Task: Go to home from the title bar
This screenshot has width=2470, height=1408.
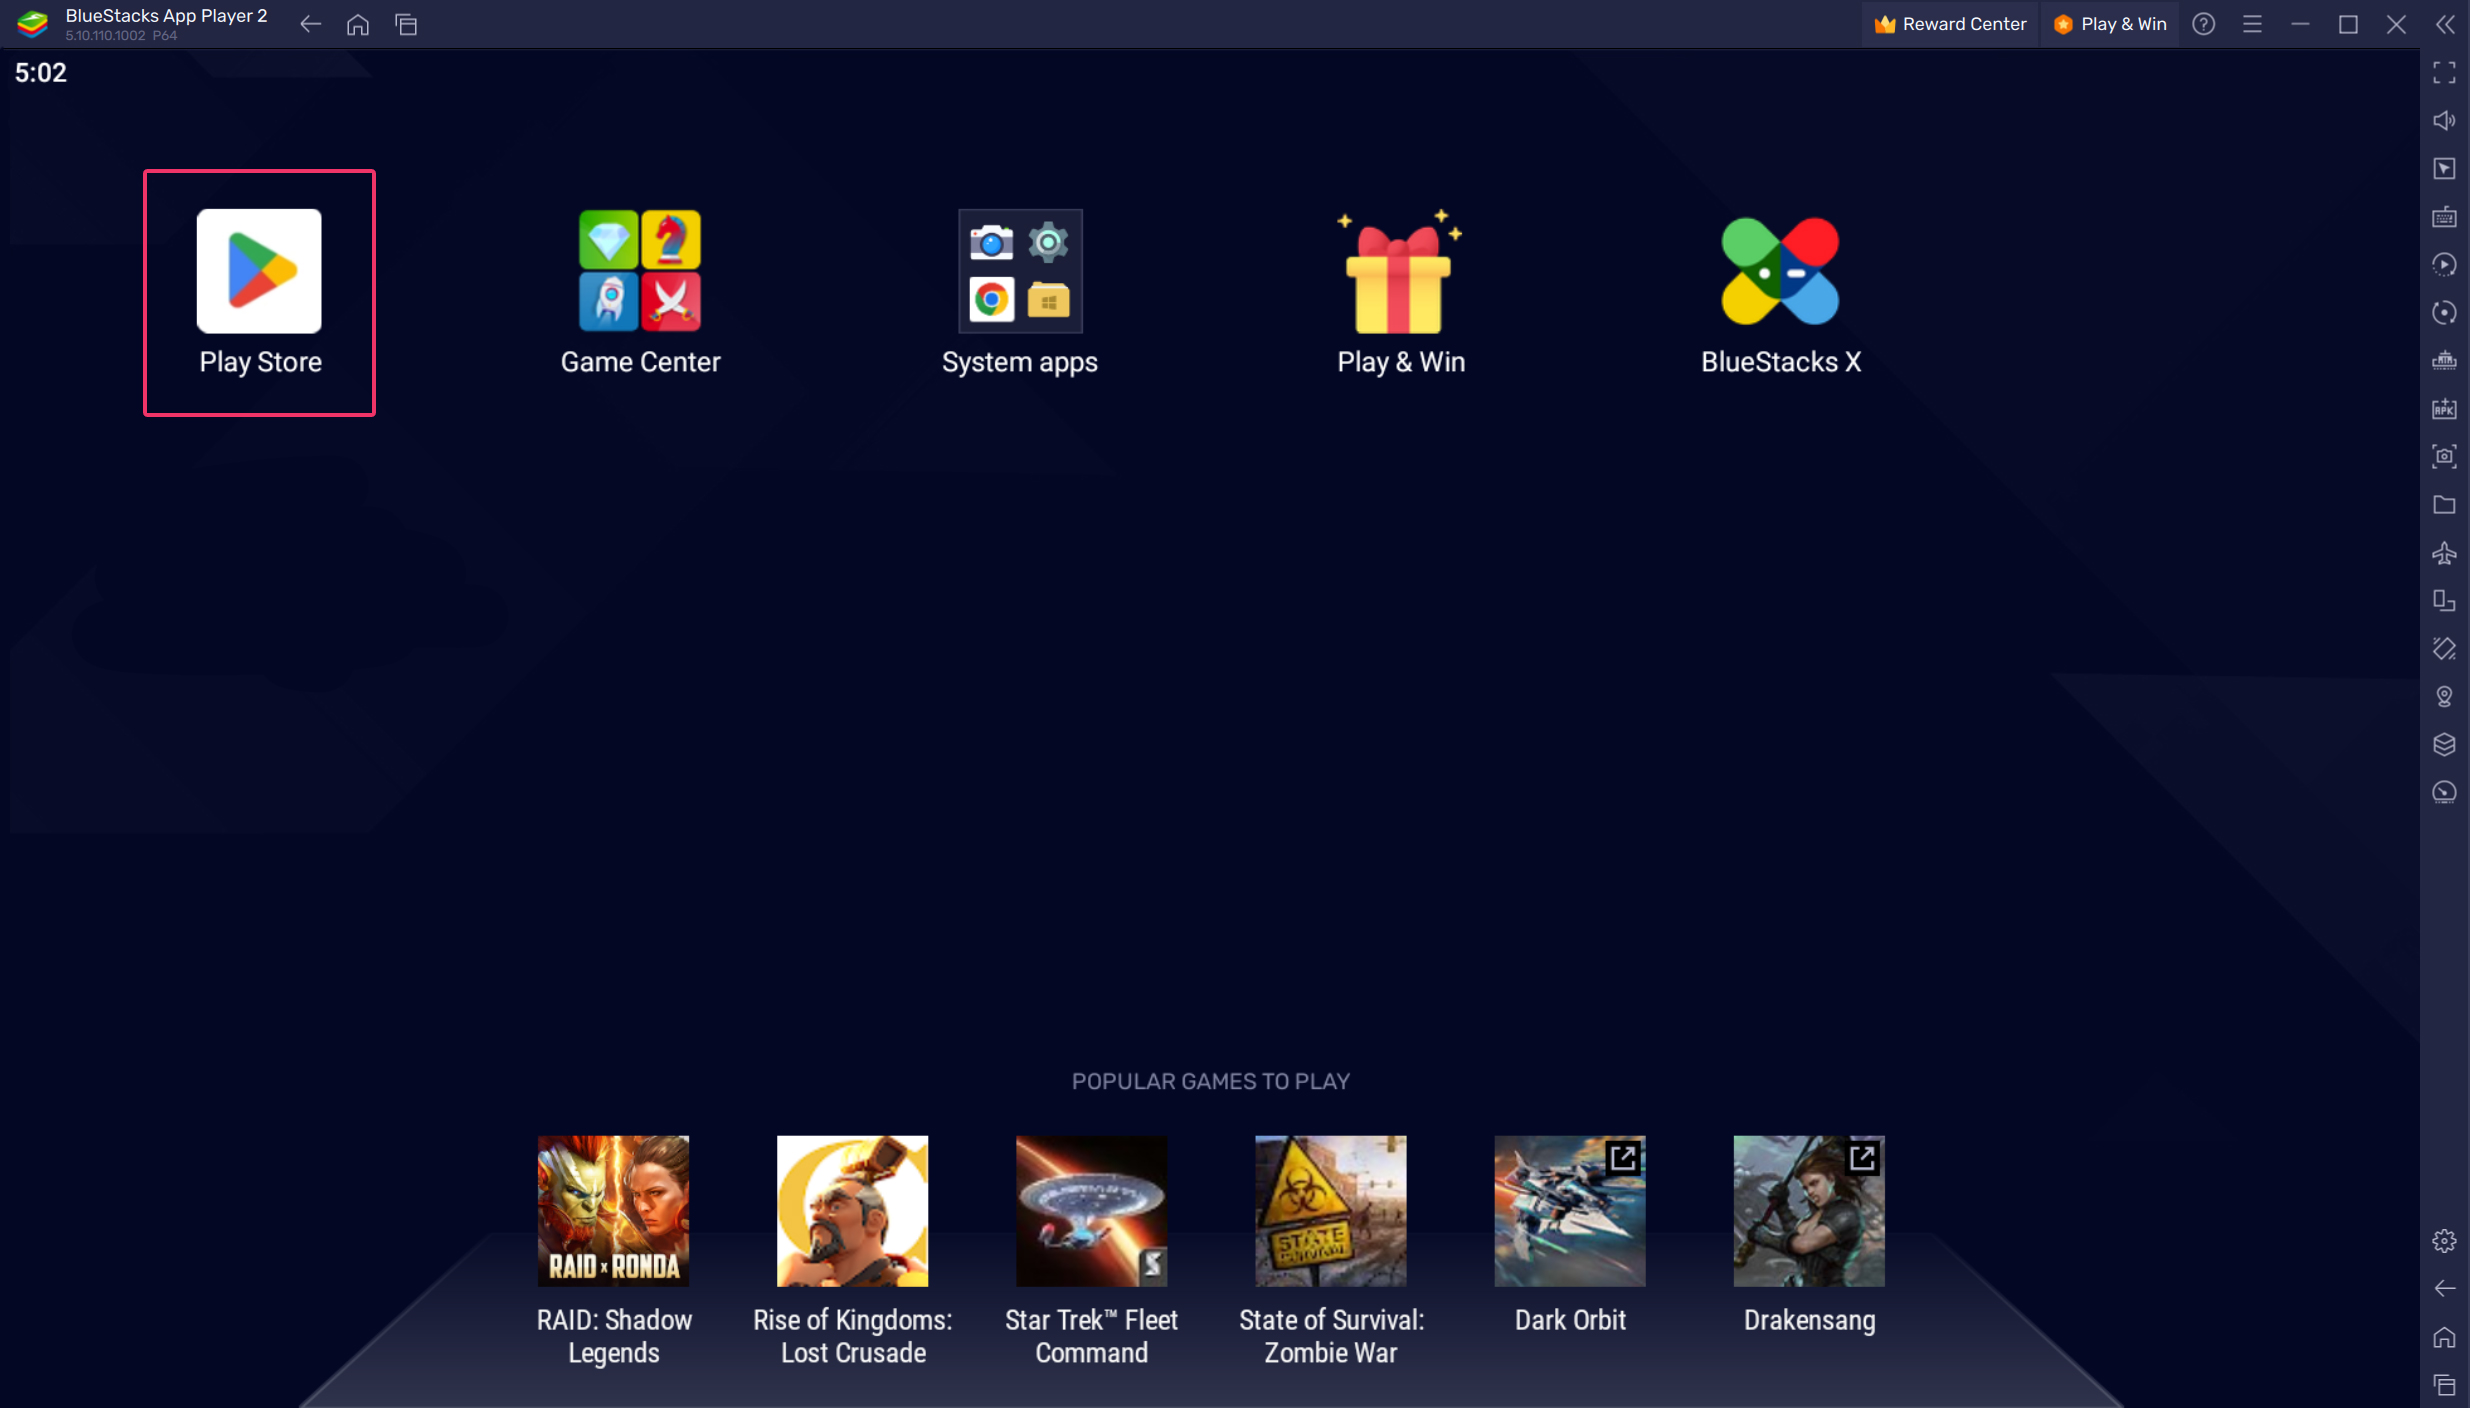Action: pos(358,24)
